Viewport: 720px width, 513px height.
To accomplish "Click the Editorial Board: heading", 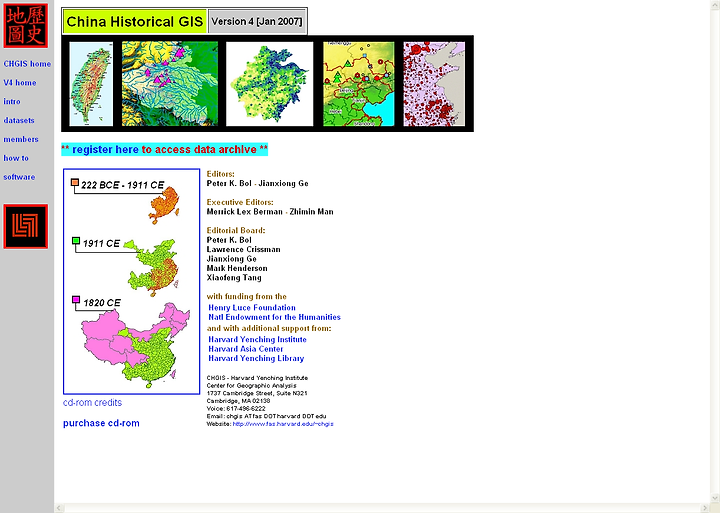I will [x=236, y=231].
